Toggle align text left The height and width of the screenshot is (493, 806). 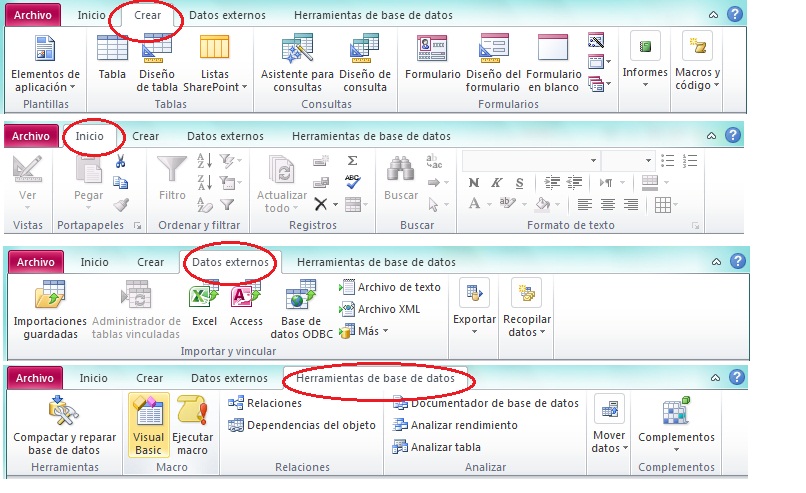coord(584,205)
